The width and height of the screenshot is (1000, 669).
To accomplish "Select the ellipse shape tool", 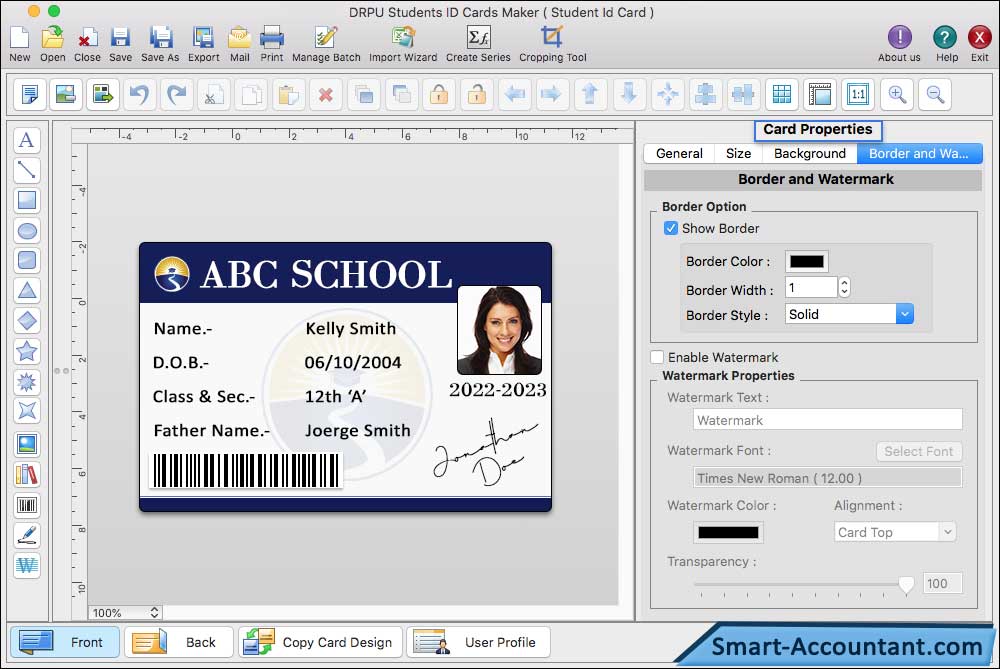I will 27,231.
